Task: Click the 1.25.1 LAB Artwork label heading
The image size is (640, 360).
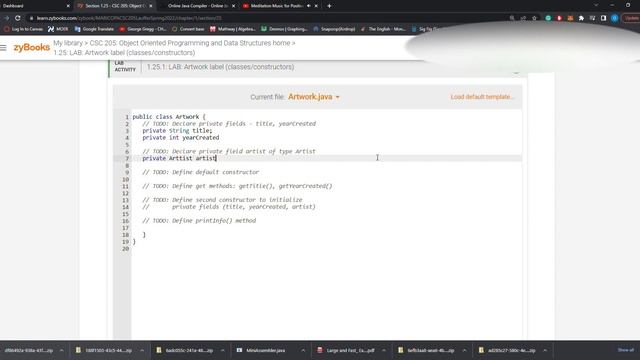Action: [220, 67]
